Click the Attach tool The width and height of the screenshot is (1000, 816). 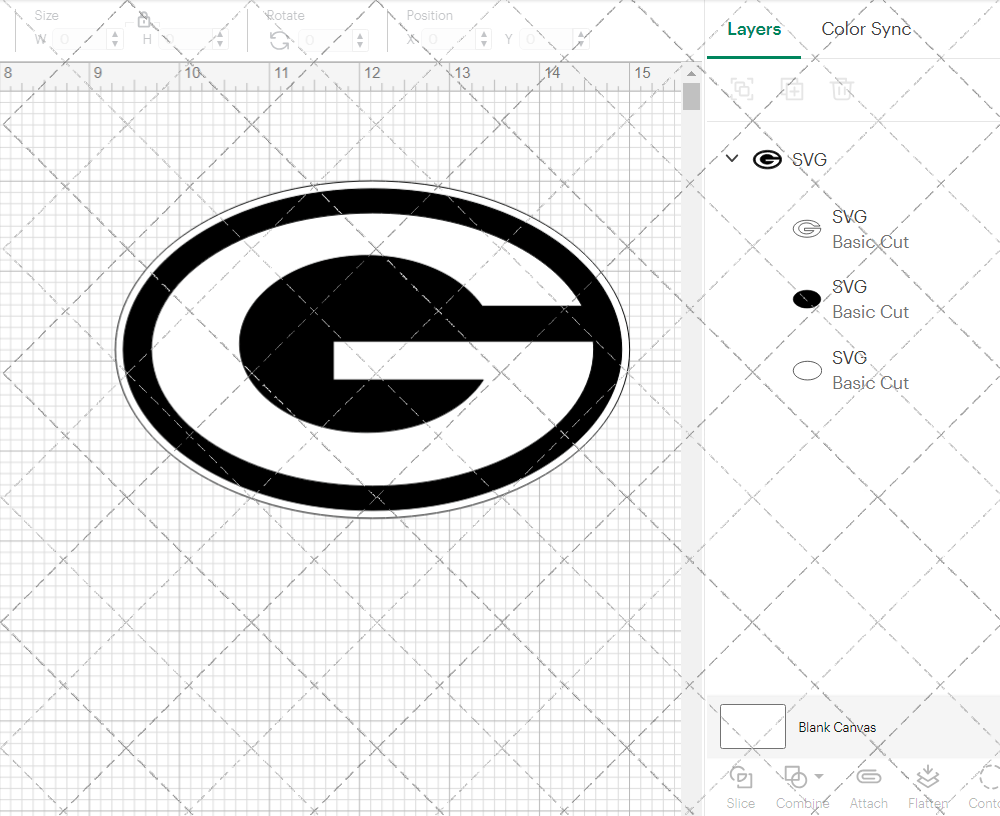[868, 789]
